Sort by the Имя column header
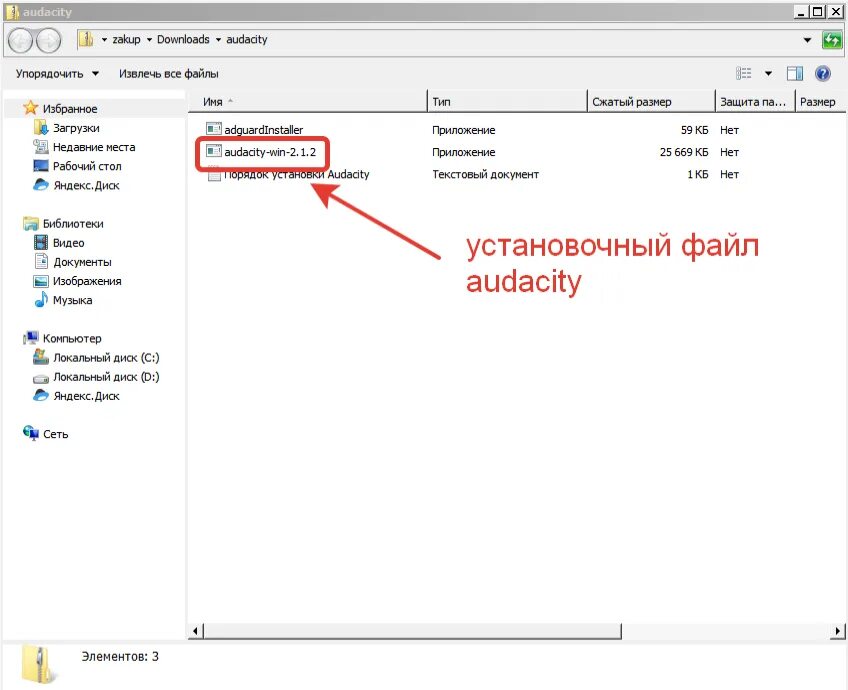Screen dimensions: 848x690 pyautogui.click(x=307, y=101)
